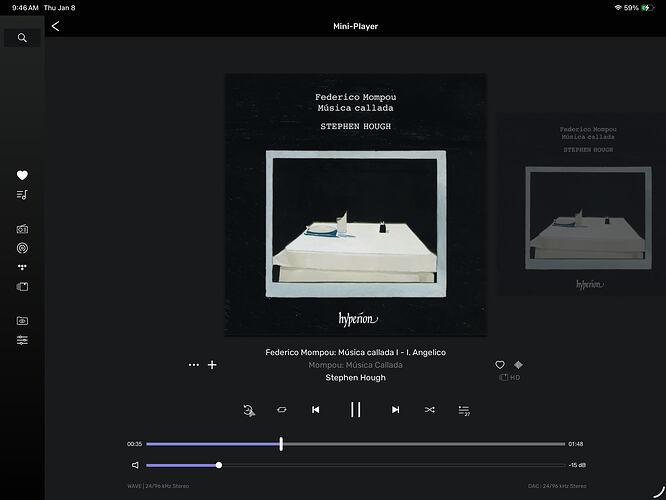Image resolution: width=666 pixels, height=500 pixels.
Task: Click track title 'Federico Mompou: Música callada I - I. Angelico'
Action: [x=356, y=352]
